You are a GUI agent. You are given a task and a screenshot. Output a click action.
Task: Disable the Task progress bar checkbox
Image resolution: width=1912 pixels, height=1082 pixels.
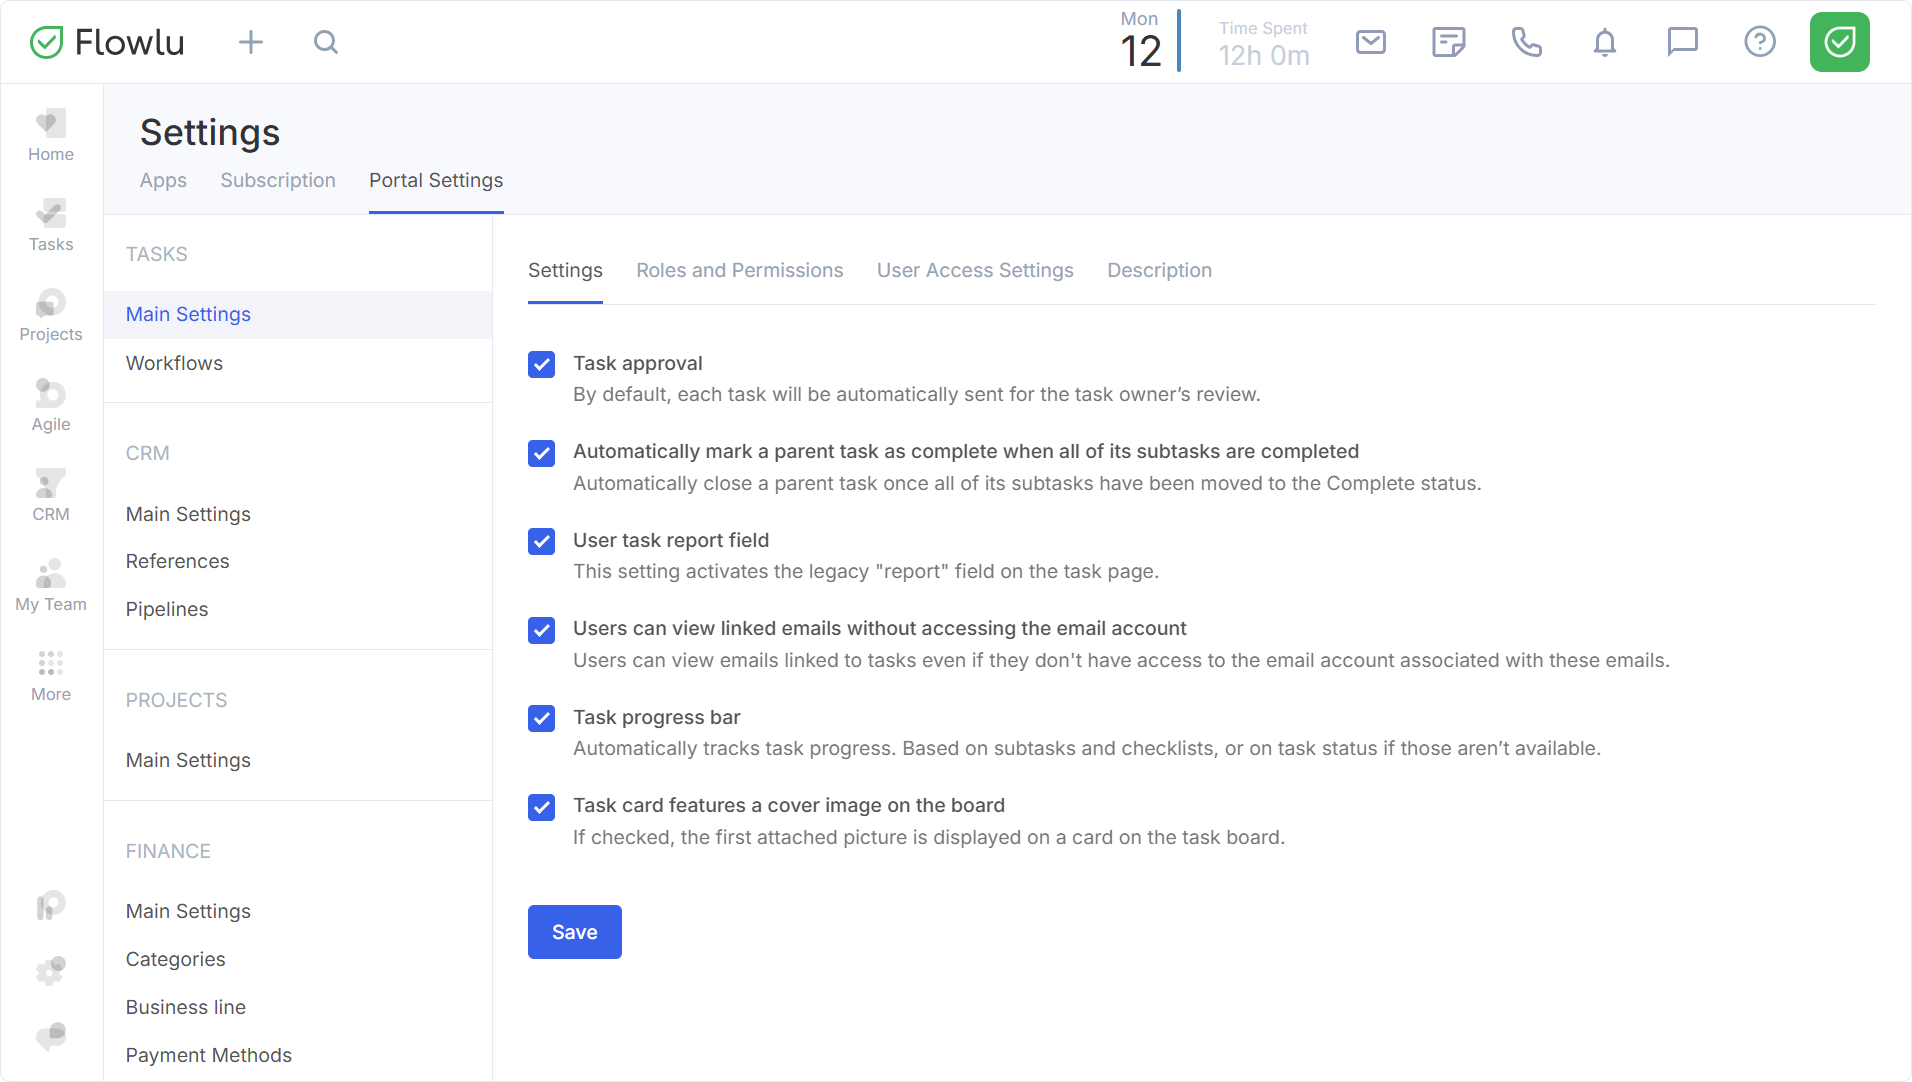pyautogui.click(x=541, y=719)
